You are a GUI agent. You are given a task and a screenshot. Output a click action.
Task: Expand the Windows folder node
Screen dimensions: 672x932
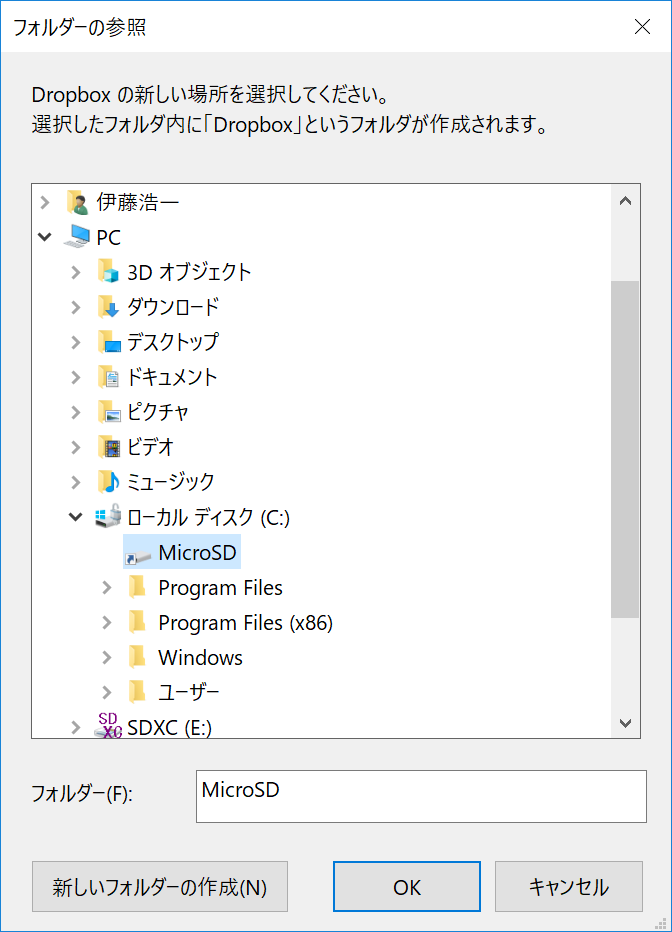[x=106, y=658]
